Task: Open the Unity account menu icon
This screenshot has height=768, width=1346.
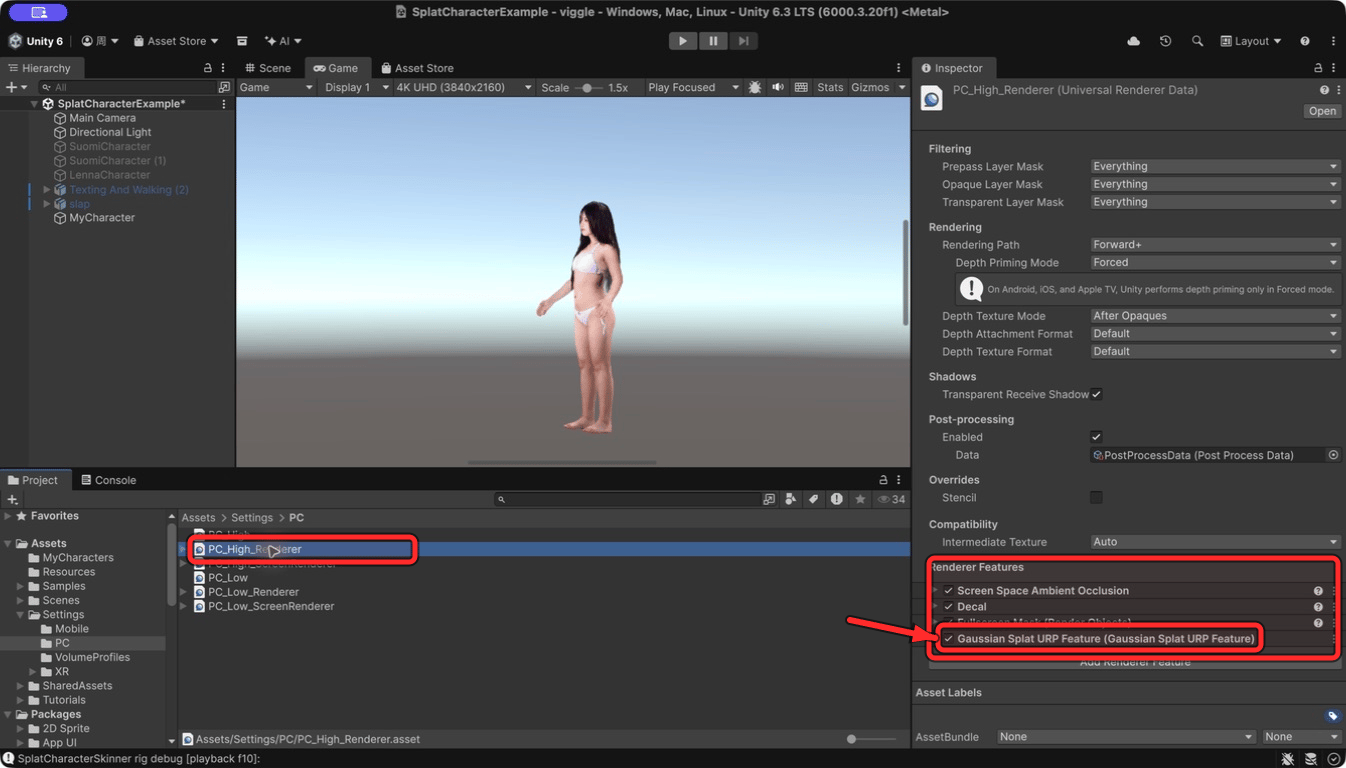Action: click(x=99, y=41)
